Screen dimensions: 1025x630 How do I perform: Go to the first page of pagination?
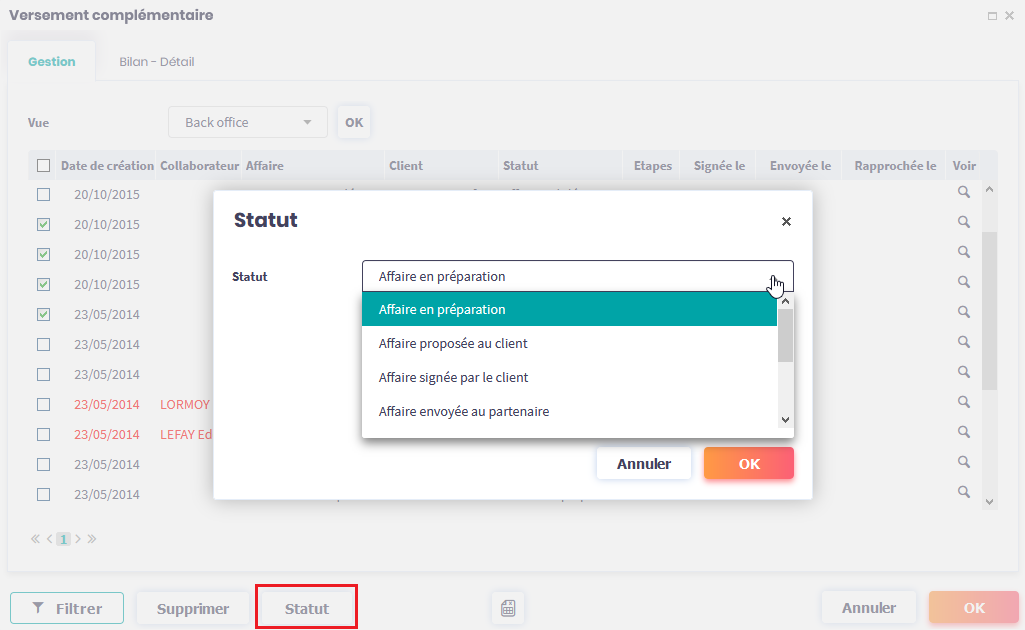click(x=36, y=539)
